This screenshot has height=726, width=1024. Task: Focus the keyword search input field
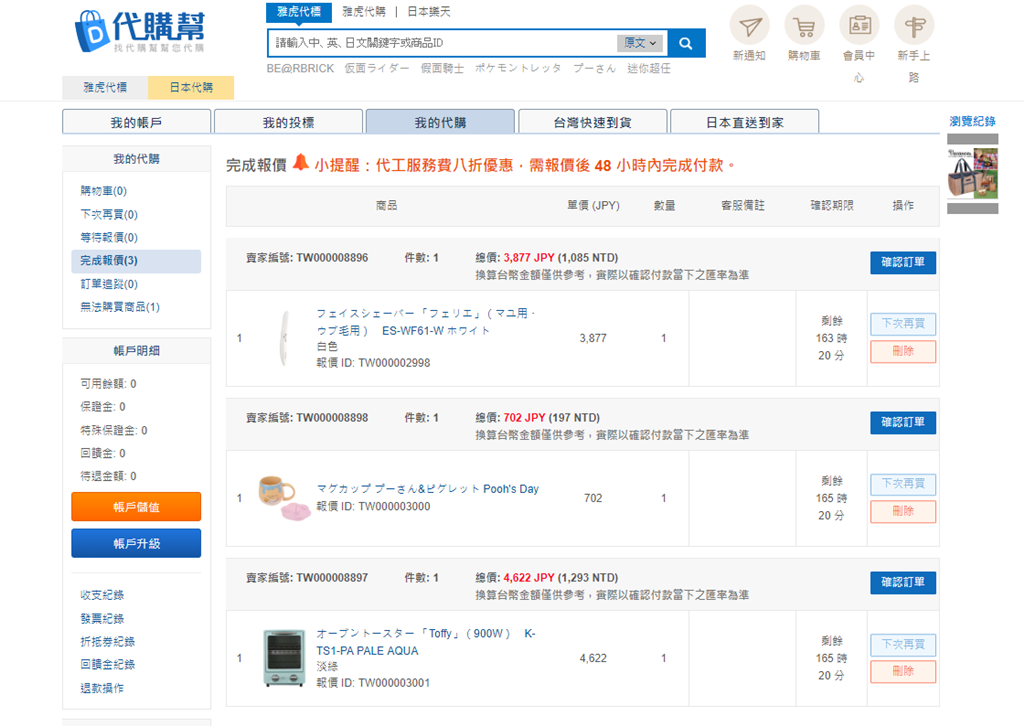443,43
